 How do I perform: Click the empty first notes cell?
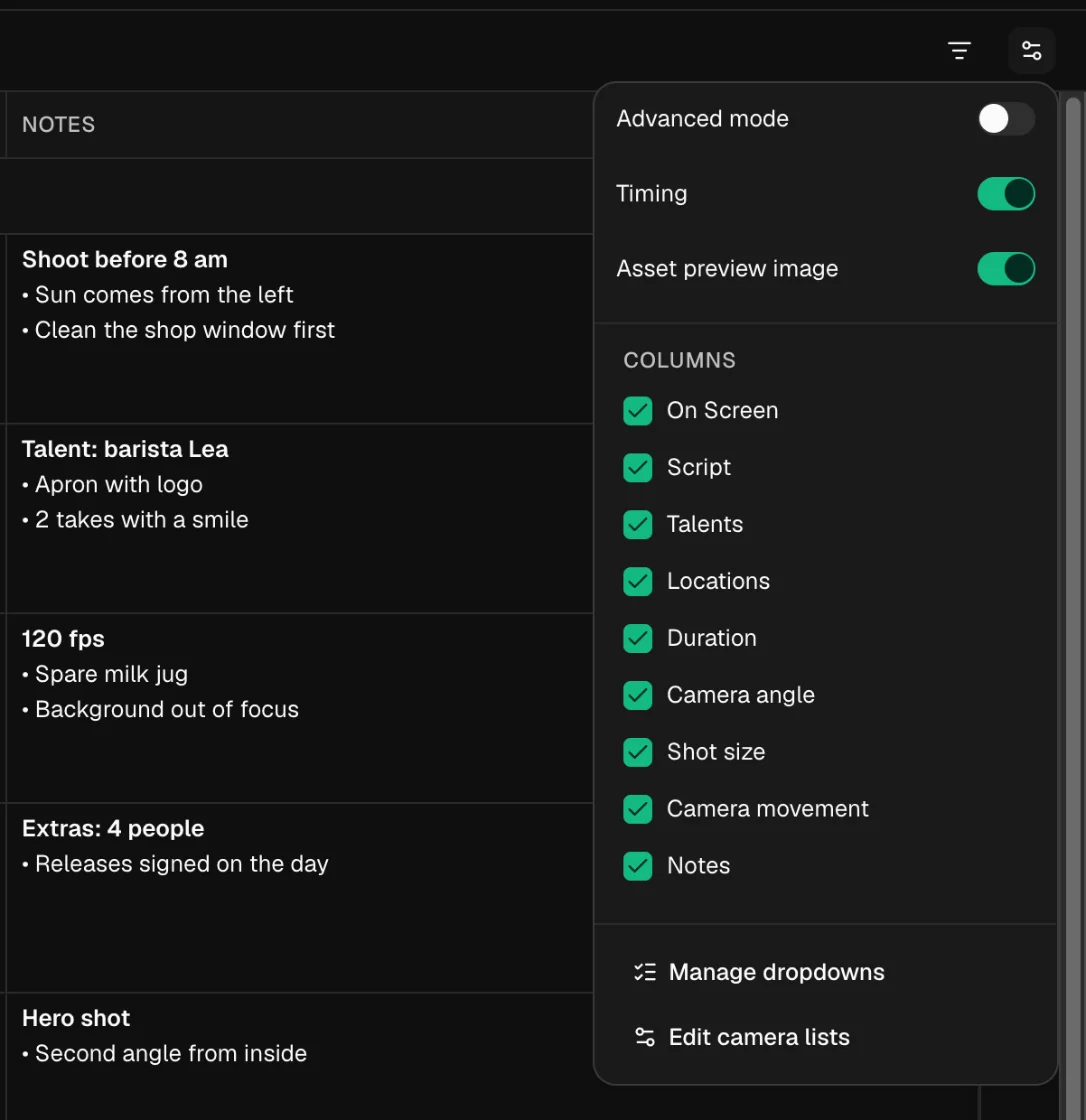299,196
